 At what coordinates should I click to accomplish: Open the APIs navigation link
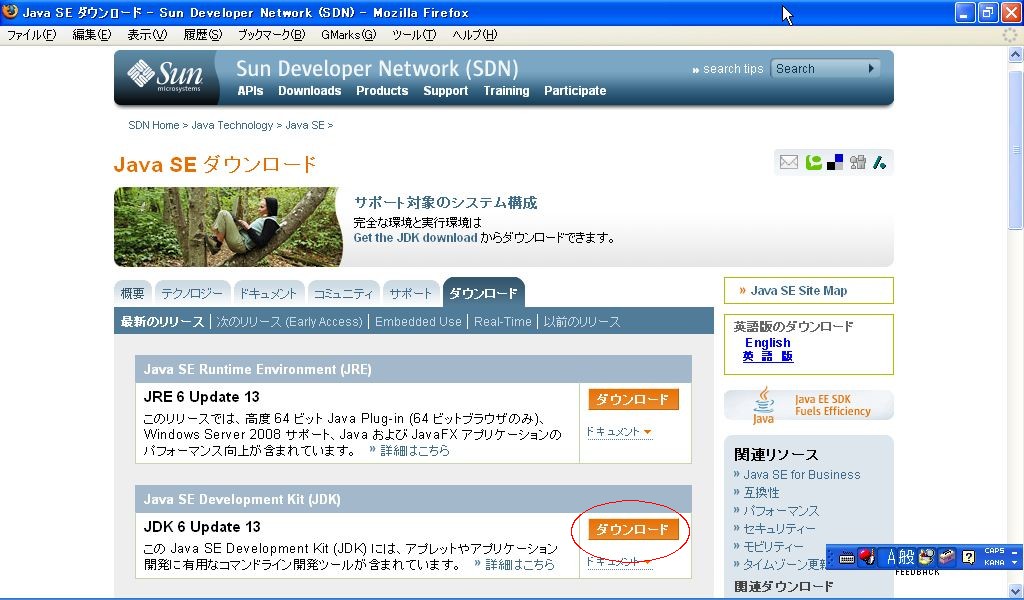[x=250, y=91]
